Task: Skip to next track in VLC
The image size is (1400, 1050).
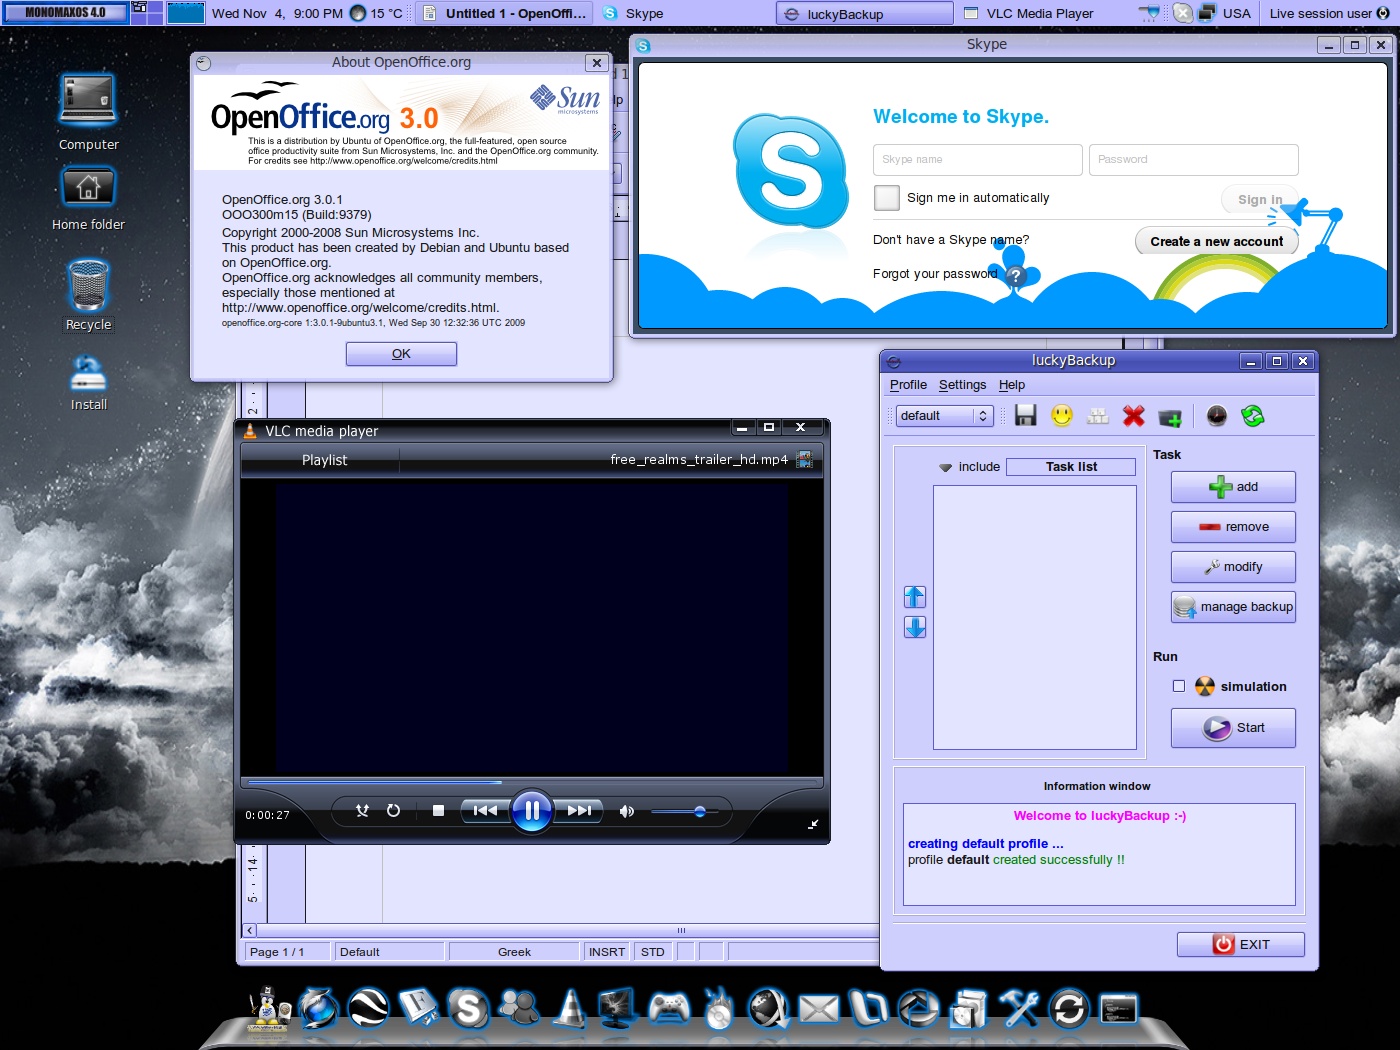Action: pos(579,811)
